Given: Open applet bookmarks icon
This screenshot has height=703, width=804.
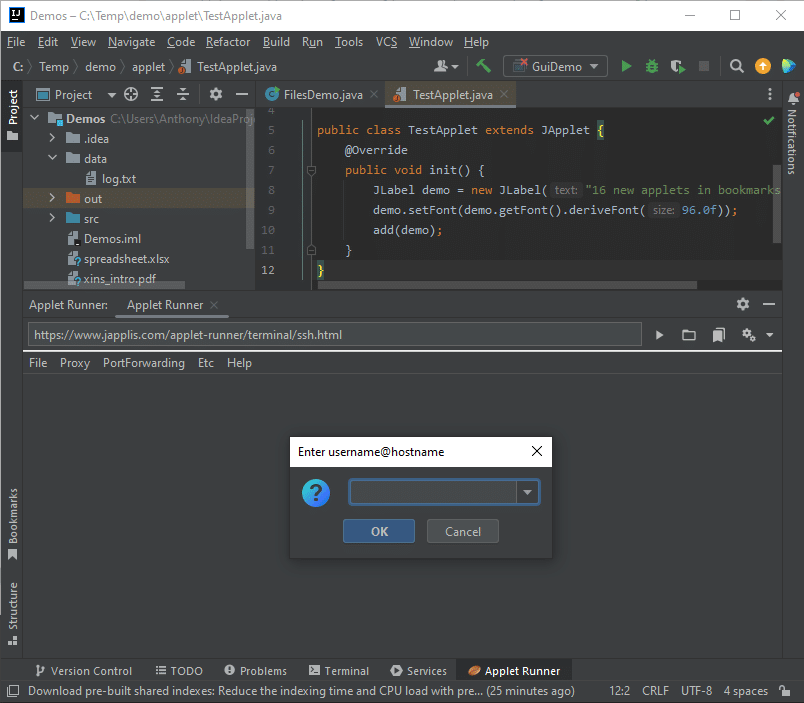Looking at the screenshot, I should tap(719, 335).
